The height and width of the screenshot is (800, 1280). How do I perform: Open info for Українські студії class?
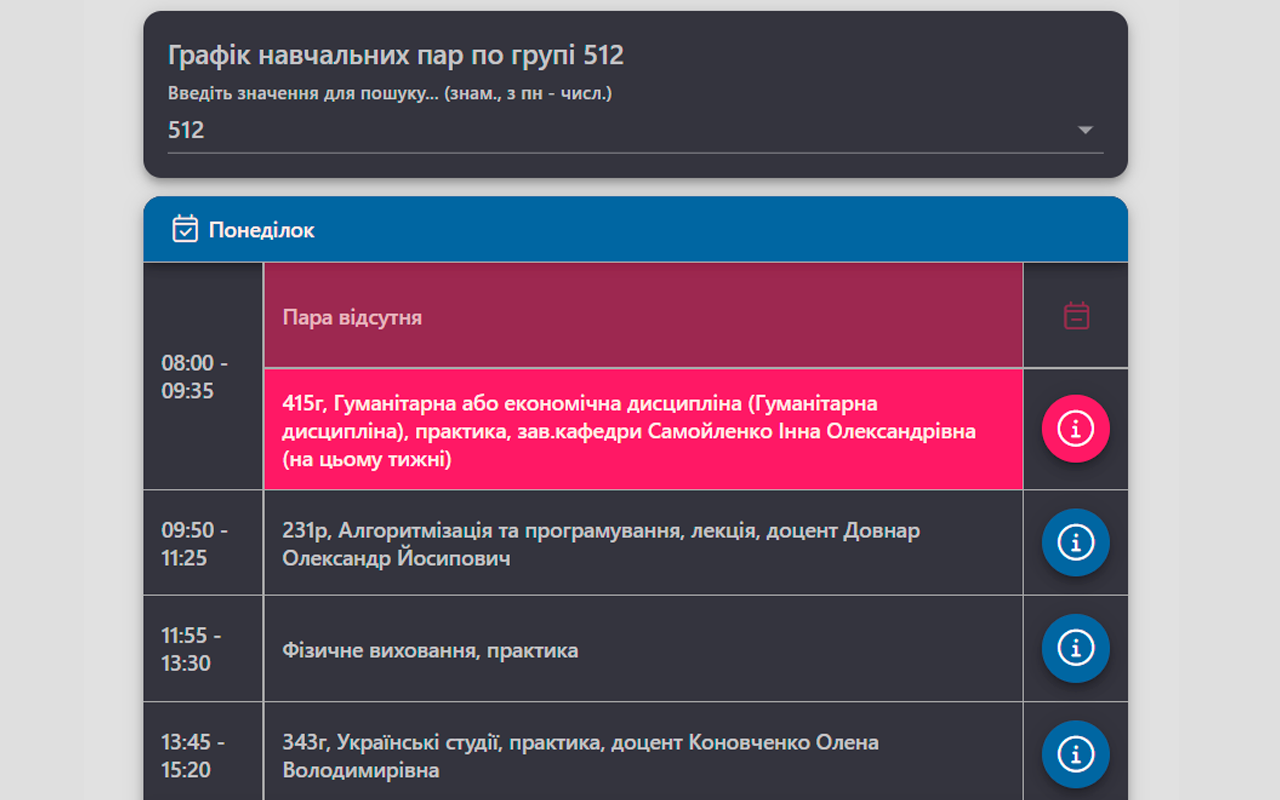pos(1076,754)
